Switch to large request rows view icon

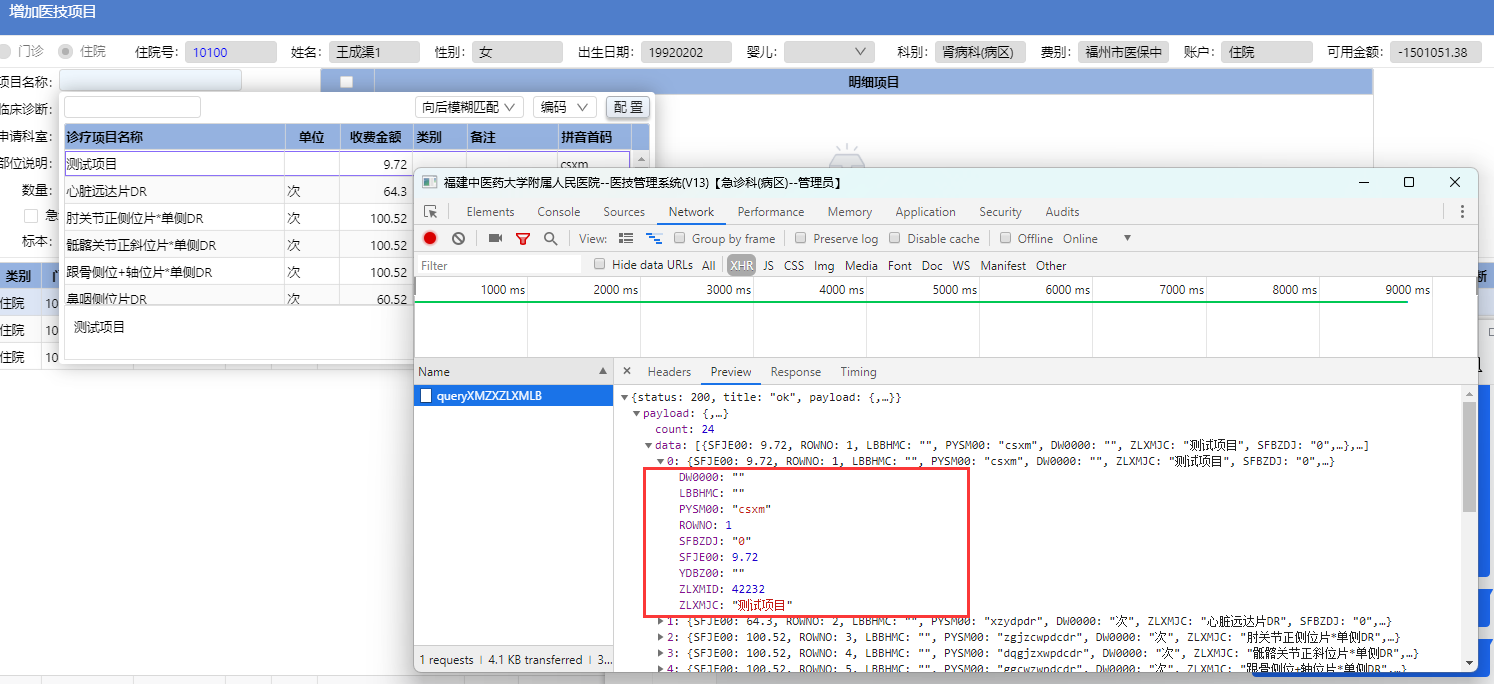point(626,238)
